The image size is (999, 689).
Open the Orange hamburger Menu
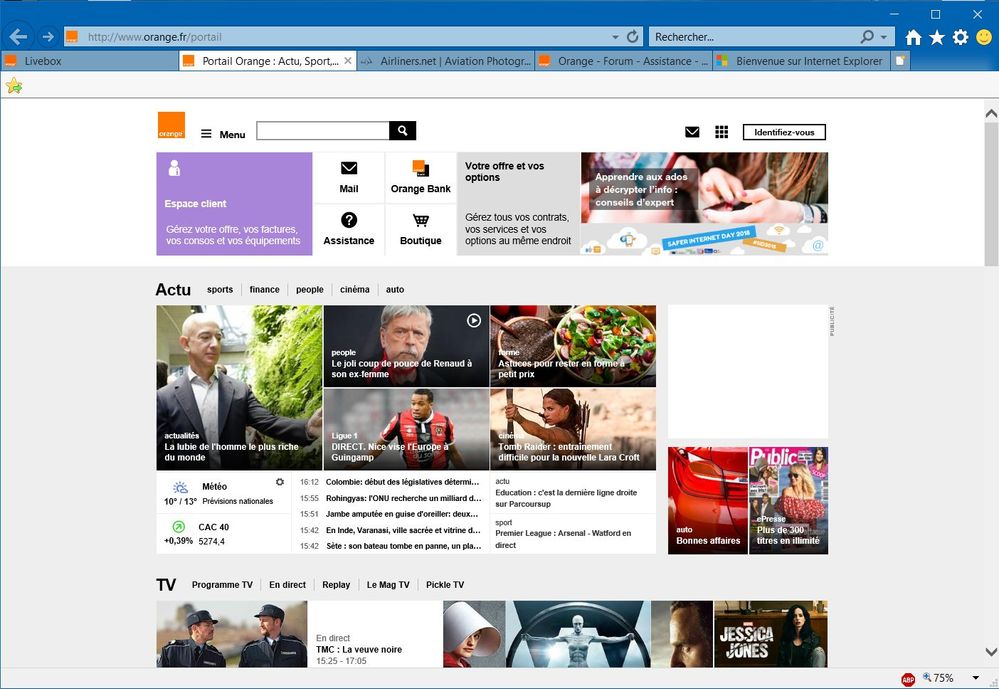click(222, 134)
